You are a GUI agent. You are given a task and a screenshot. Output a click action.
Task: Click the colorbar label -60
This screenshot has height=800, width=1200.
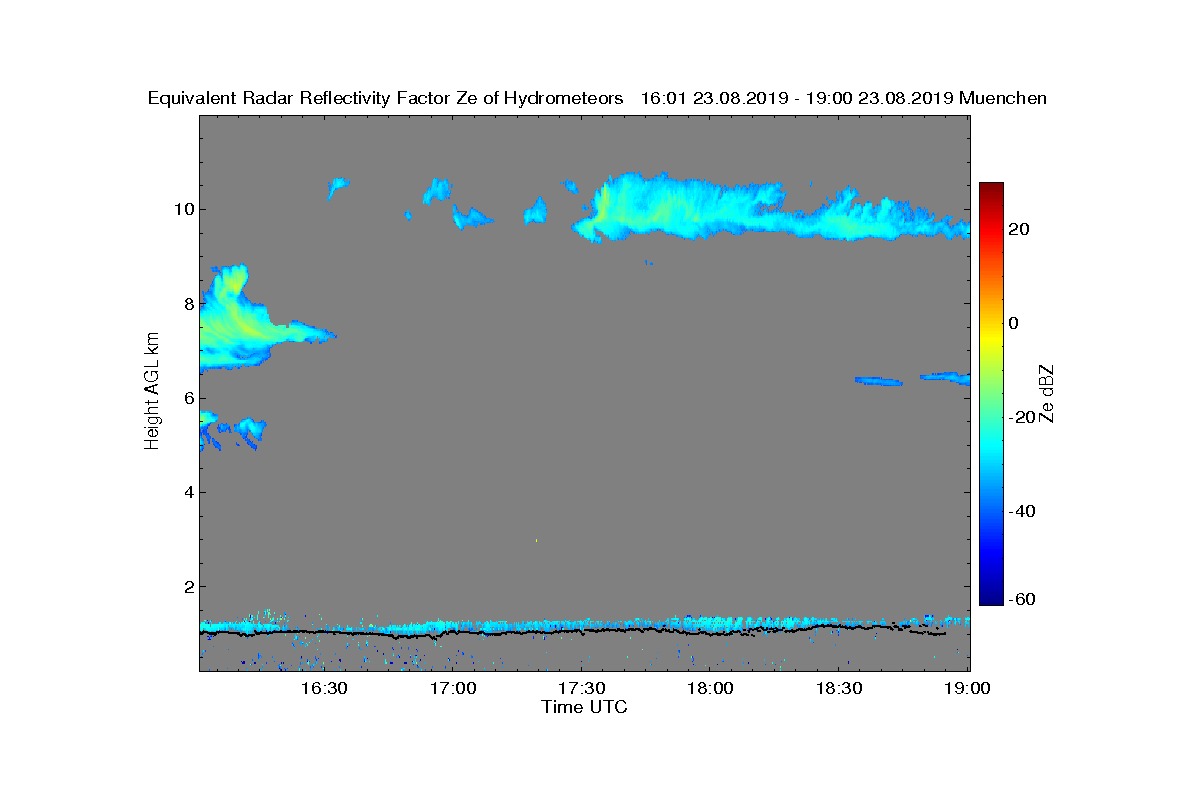(x=1022, y=599)
